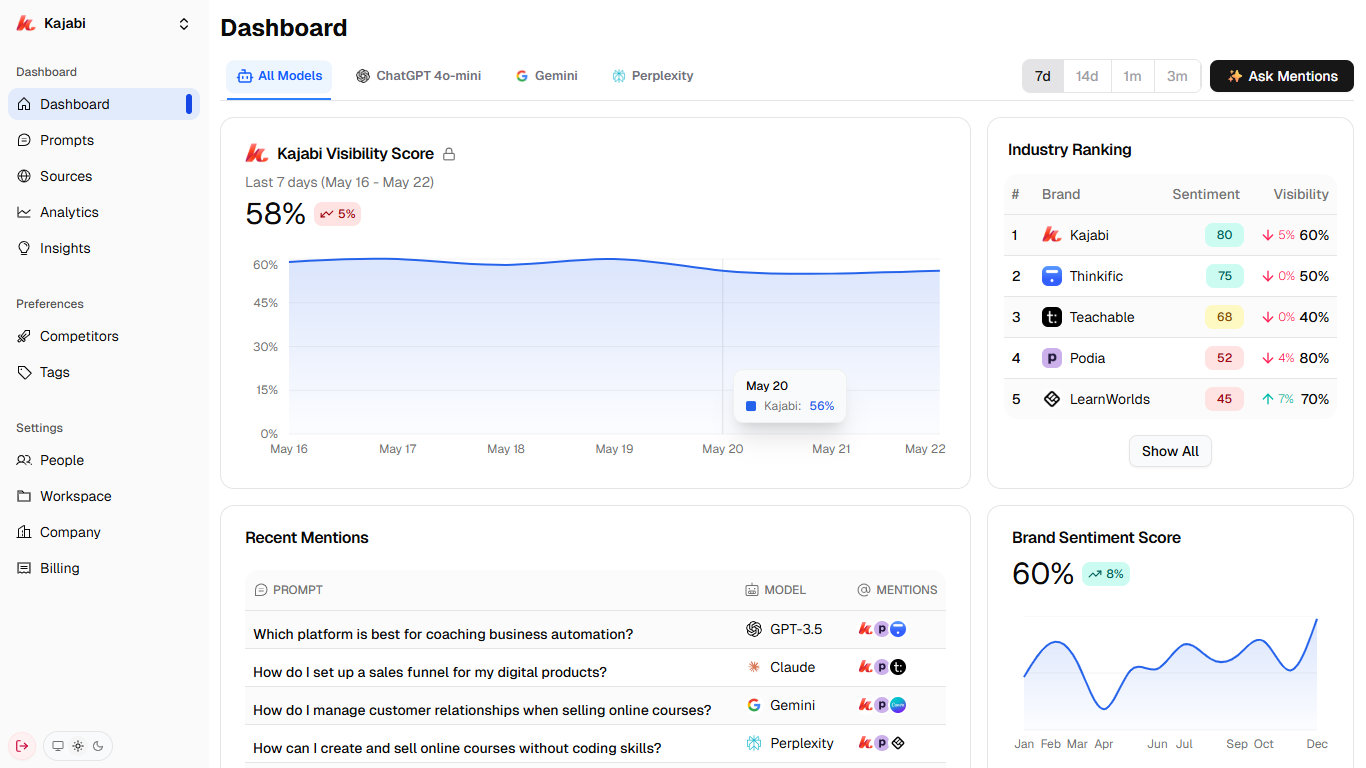
Task: Click the MODEL column header
Action: (x=776, y=590)
